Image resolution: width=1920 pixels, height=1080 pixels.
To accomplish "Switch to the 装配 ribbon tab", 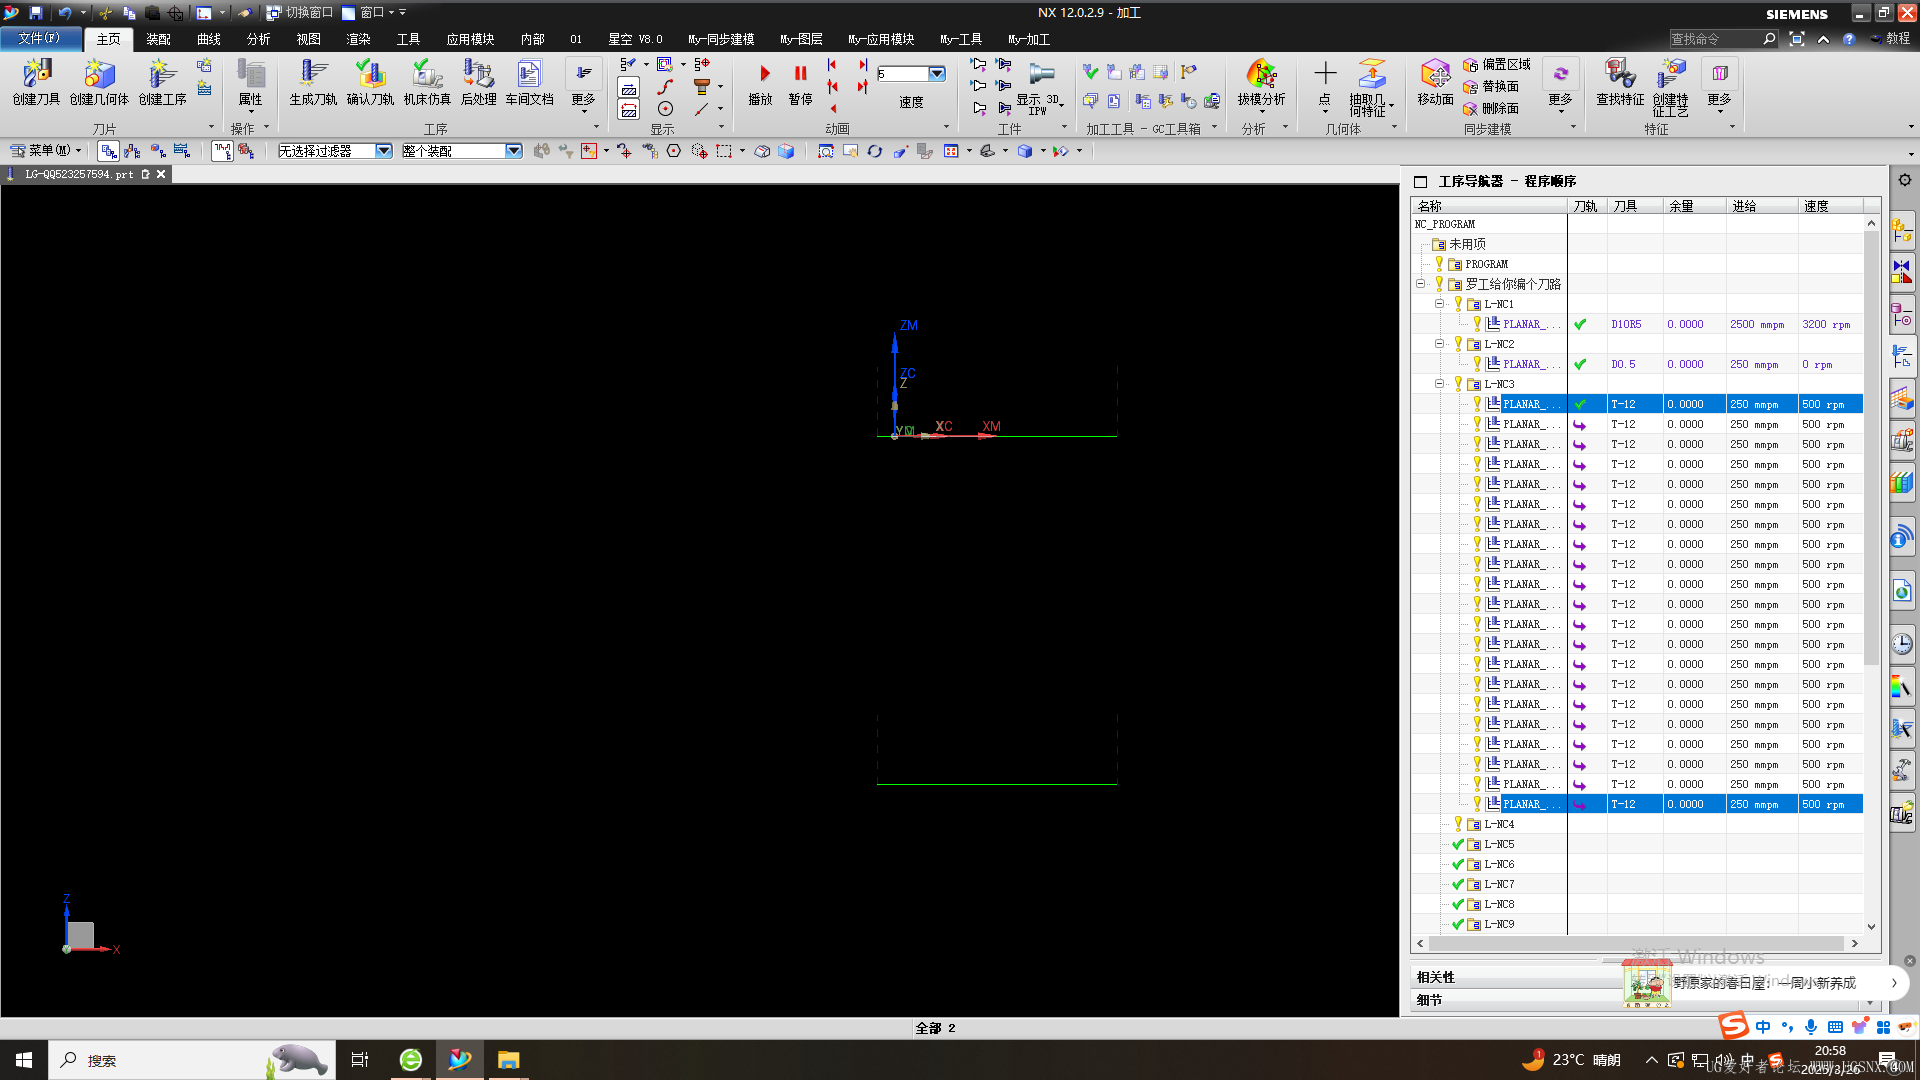I will pyautogui.click(x=158, y=39).
